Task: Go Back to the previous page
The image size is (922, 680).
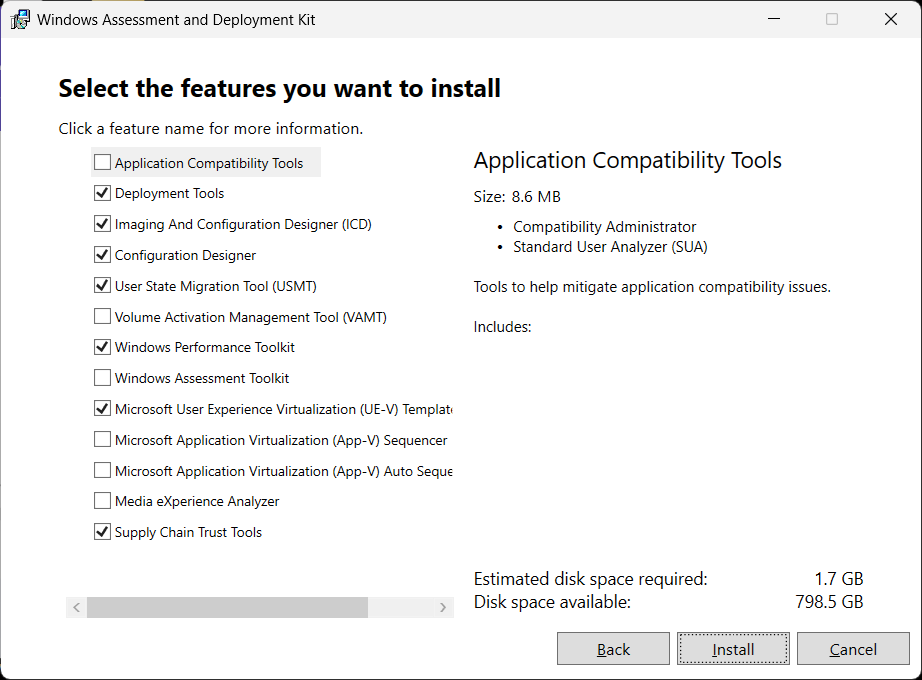Action: click(x=613, y=650)
